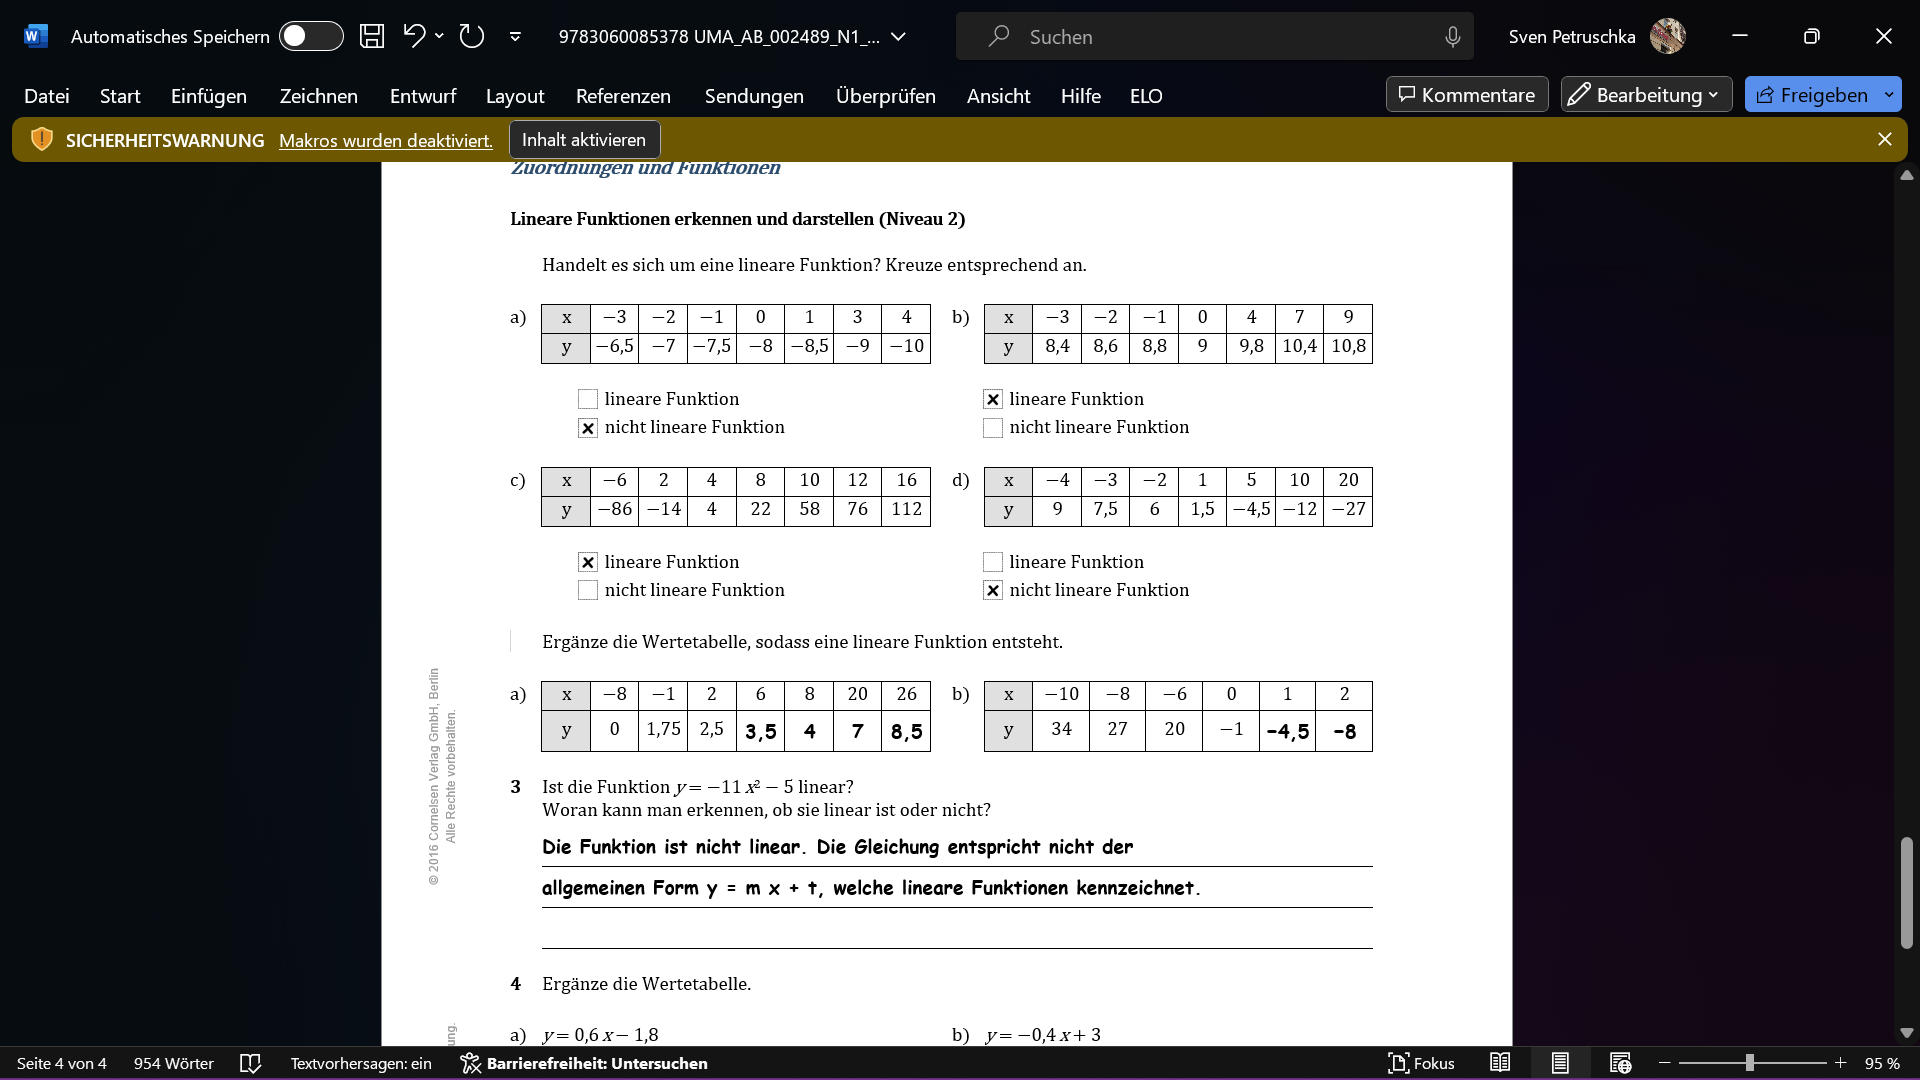The width and height of the screenshot is (1920, 1080).
Task: Click the zoom slider handle
Action: (1749, 1063)
